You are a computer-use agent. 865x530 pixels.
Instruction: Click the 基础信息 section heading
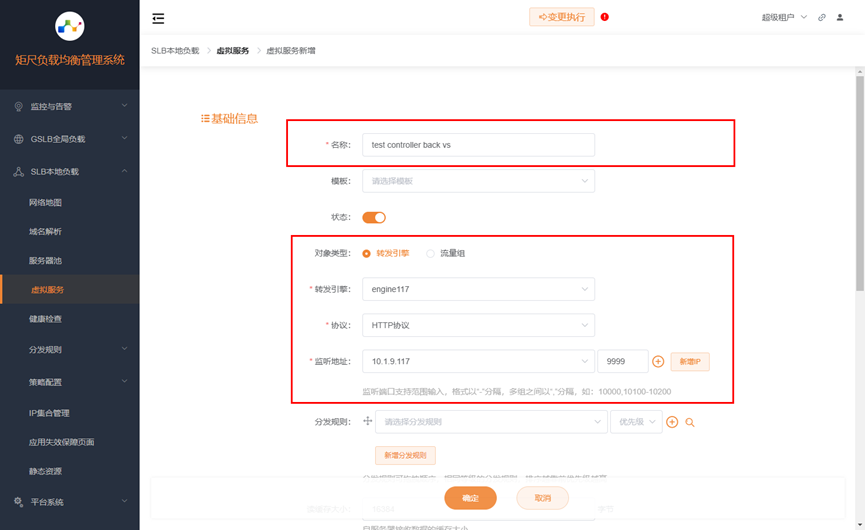[229, 119]
